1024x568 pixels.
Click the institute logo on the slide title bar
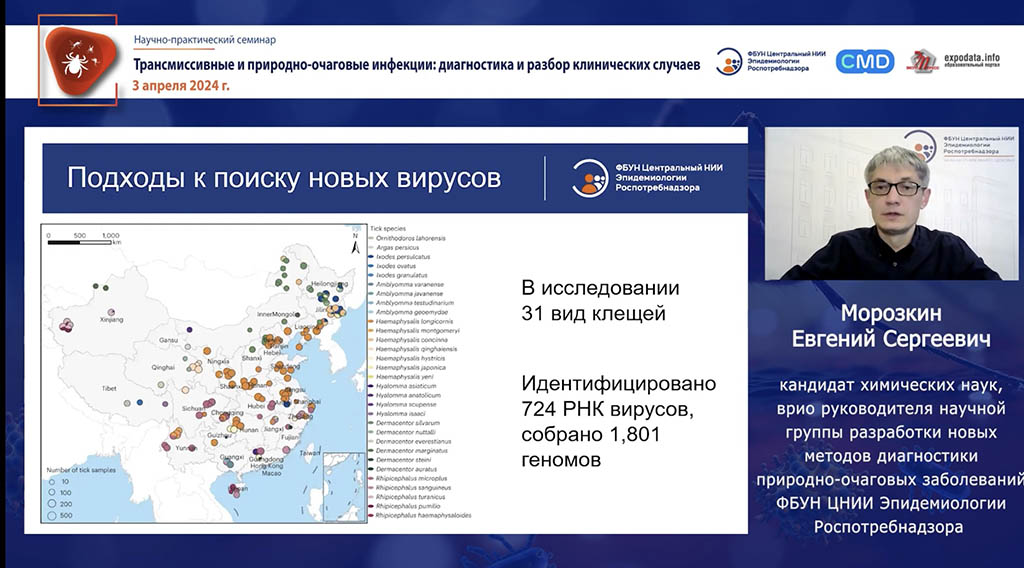647,178
